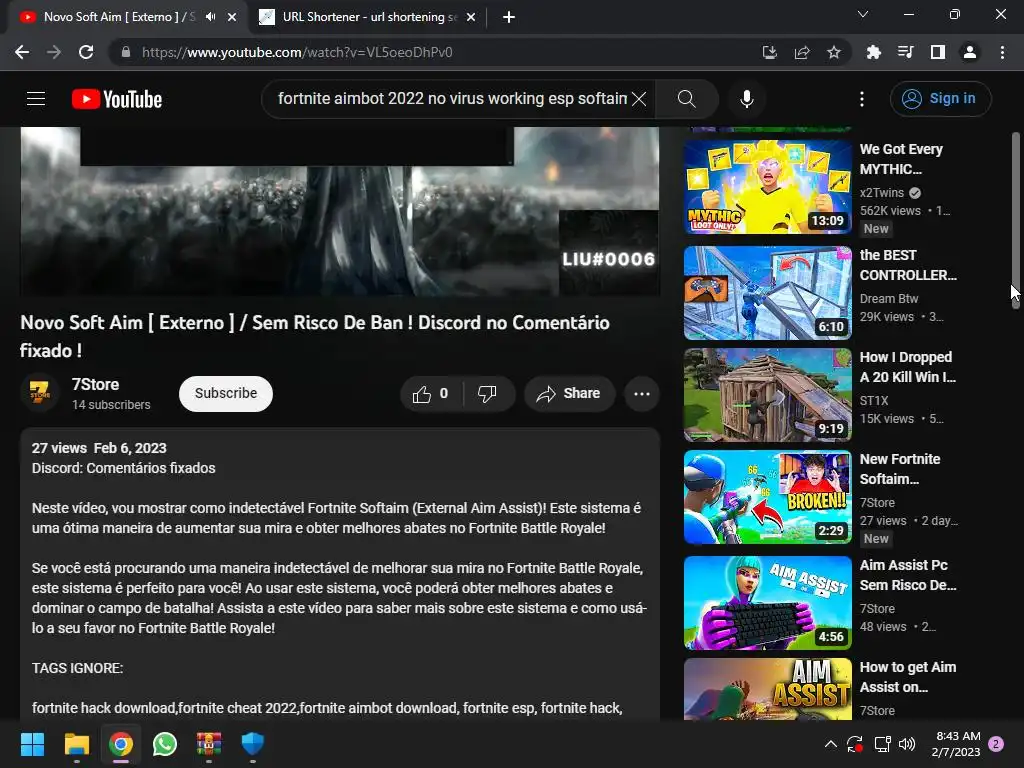1024x768 pixels.
Task: Open How I Dropped A 20 Kill thumbnail
Action: coord(767,395)
